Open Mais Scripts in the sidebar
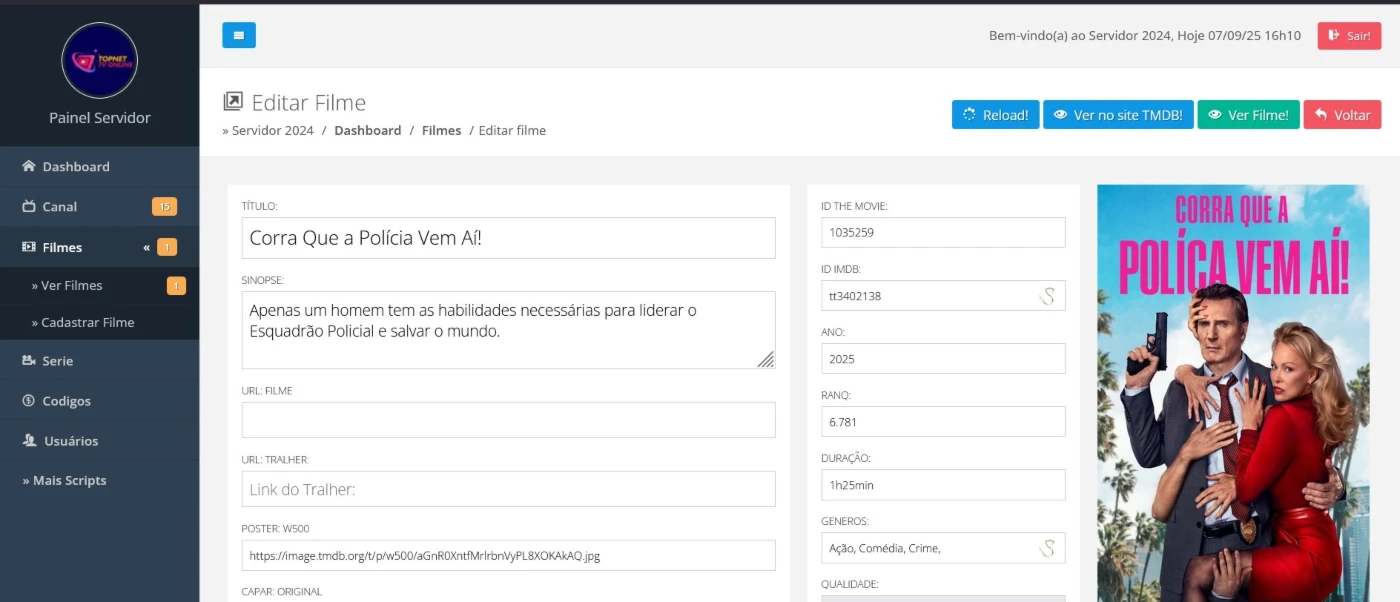This screenshot has width=1400, height=602. coord(100,481)
